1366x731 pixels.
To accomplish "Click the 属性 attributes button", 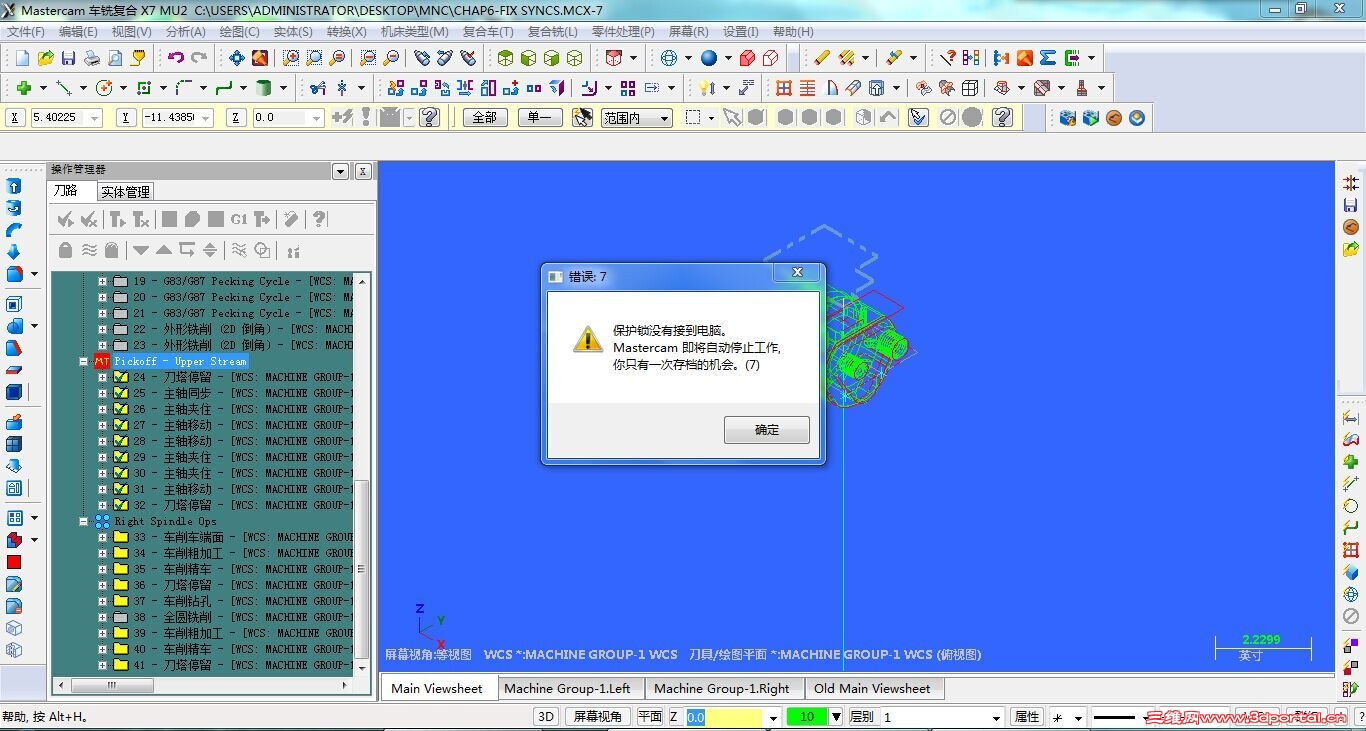I will tap(1027, 717).
